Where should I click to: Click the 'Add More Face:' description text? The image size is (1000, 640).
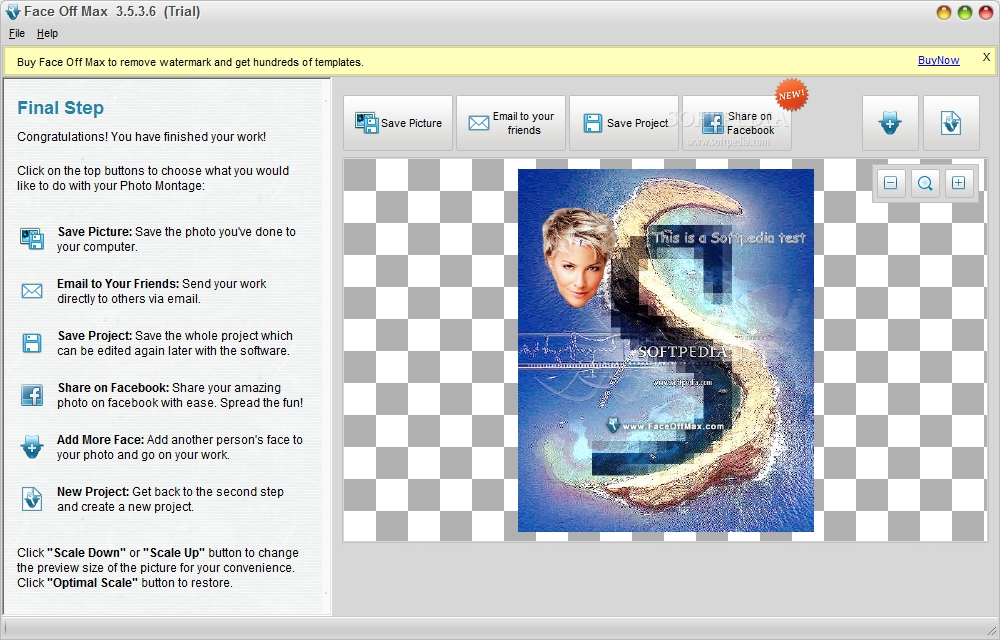coord(101,440)
